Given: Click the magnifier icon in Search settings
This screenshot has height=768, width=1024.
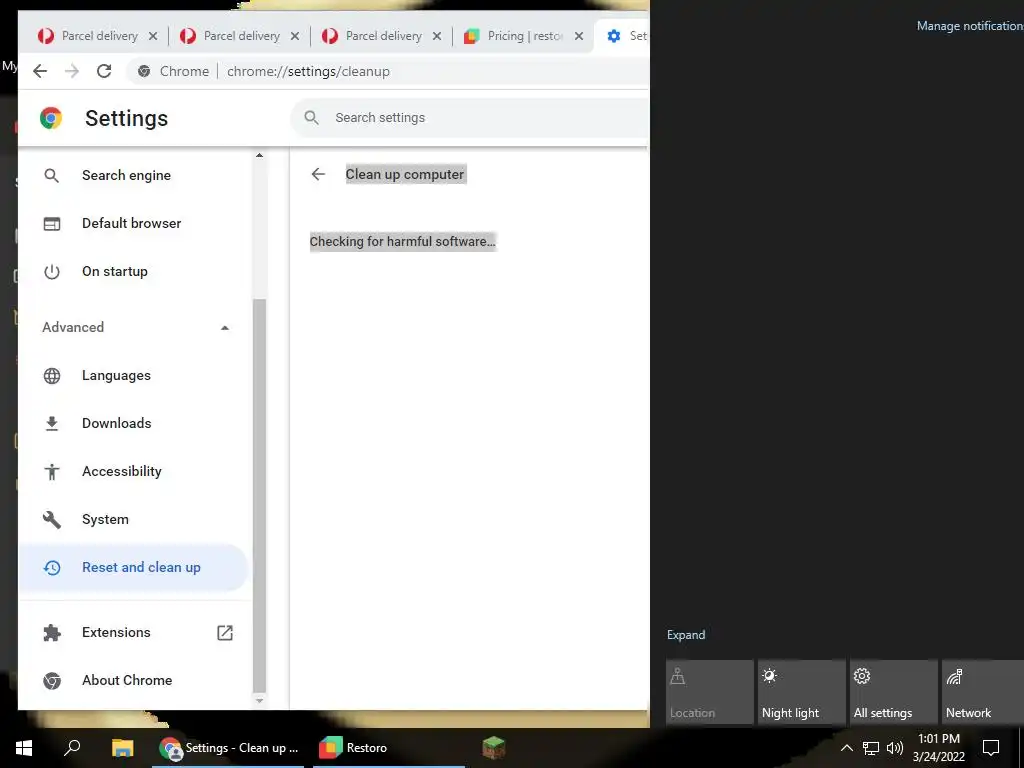Looking at the screenshot, I should pyautogui.click(x=312, y=118).
